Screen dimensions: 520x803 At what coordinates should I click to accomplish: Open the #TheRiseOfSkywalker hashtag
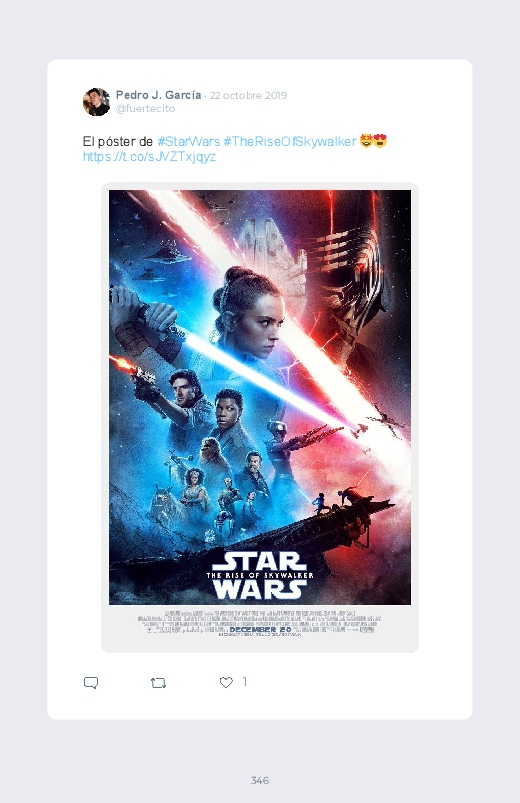click(289, 141)
